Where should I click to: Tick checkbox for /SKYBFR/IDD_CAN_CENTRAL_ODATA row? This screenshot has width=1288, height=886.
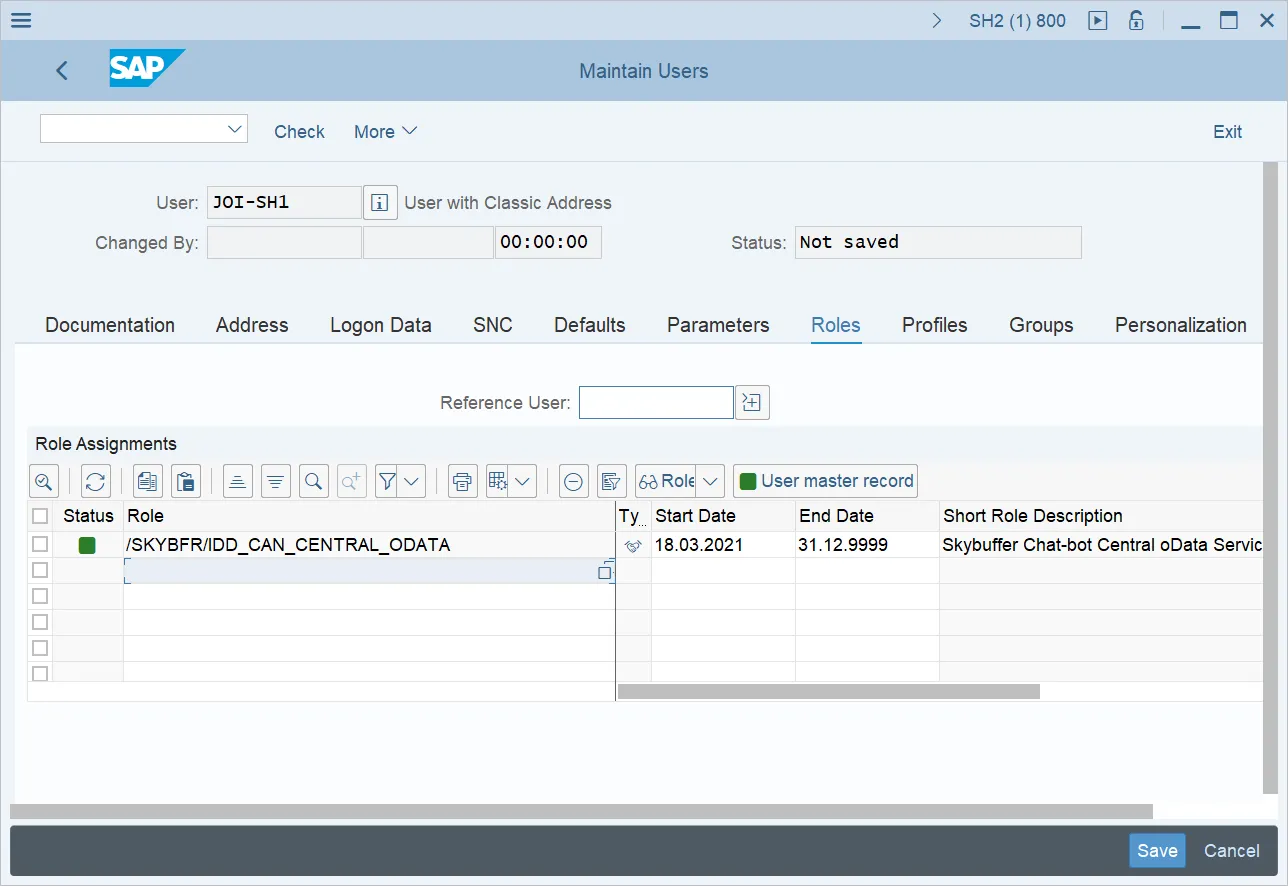[40, 544]
